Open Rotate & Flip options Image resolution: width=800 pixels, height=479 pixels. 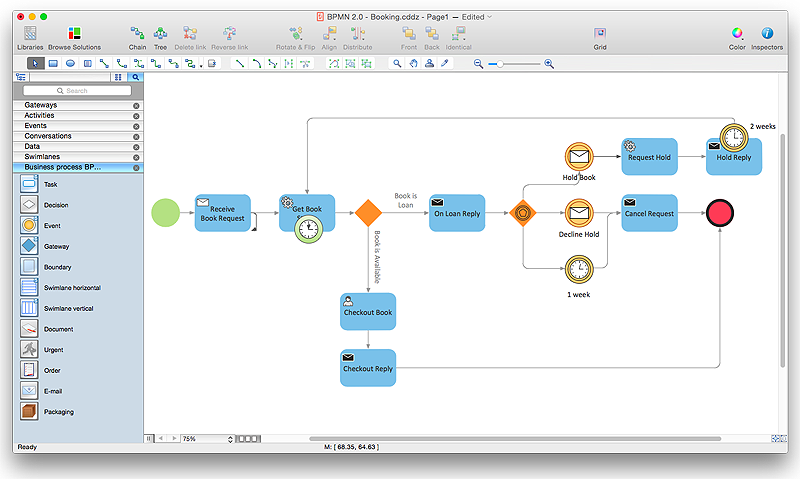point(295,39)
